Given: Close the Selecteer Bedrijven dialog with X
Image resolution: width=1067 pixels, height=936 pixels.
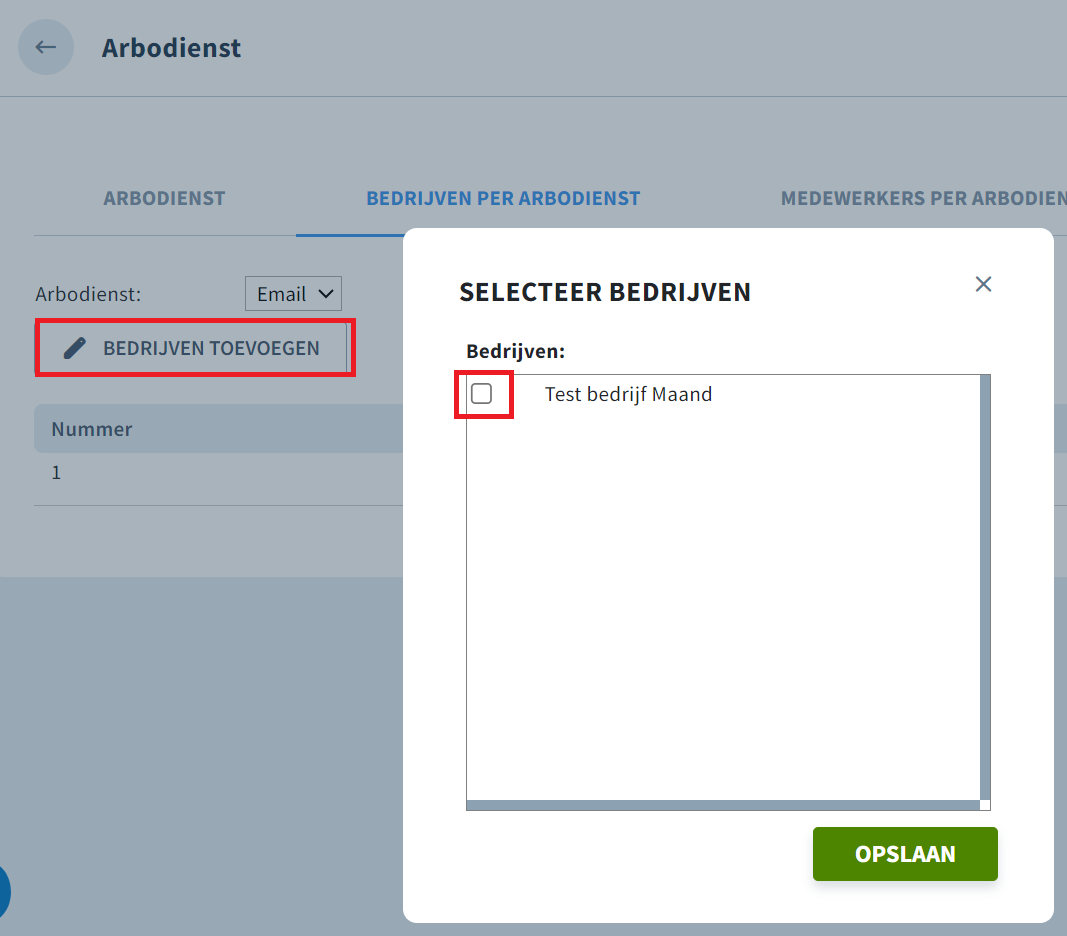Looking at the screenshot, I should [983, 284].
